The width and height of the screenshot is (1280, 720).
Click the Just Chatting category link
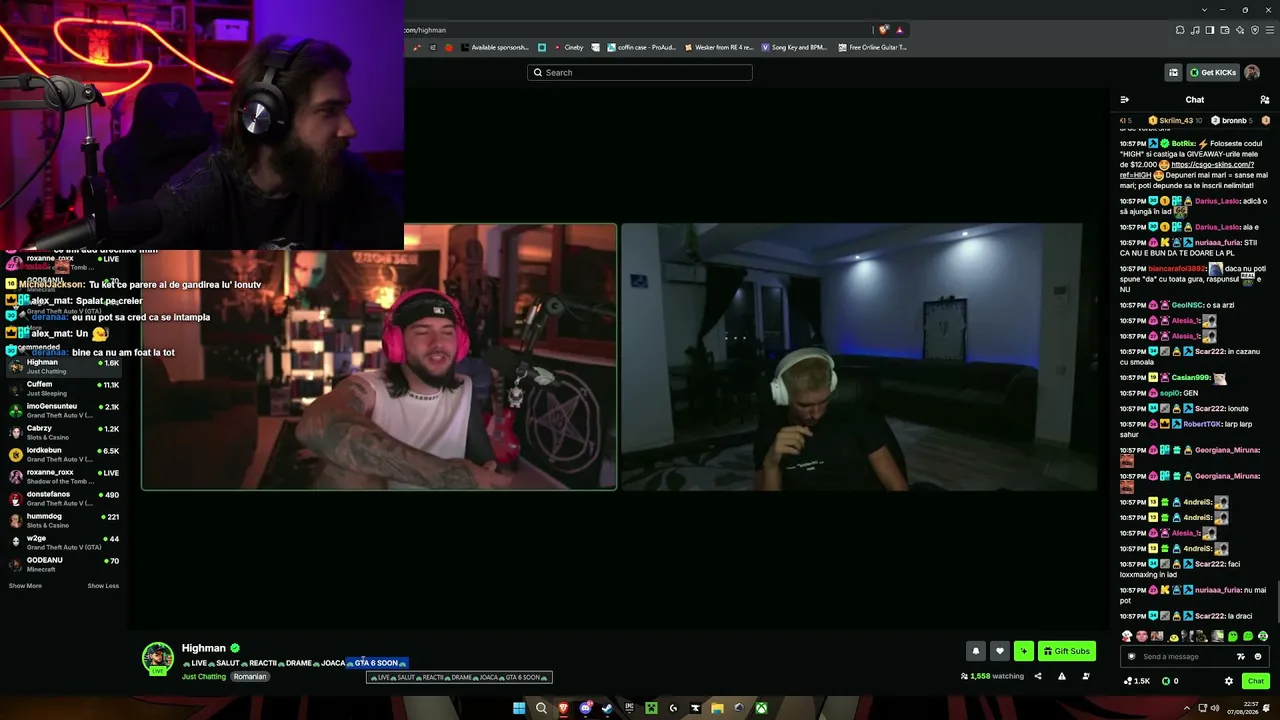(204, 677)
